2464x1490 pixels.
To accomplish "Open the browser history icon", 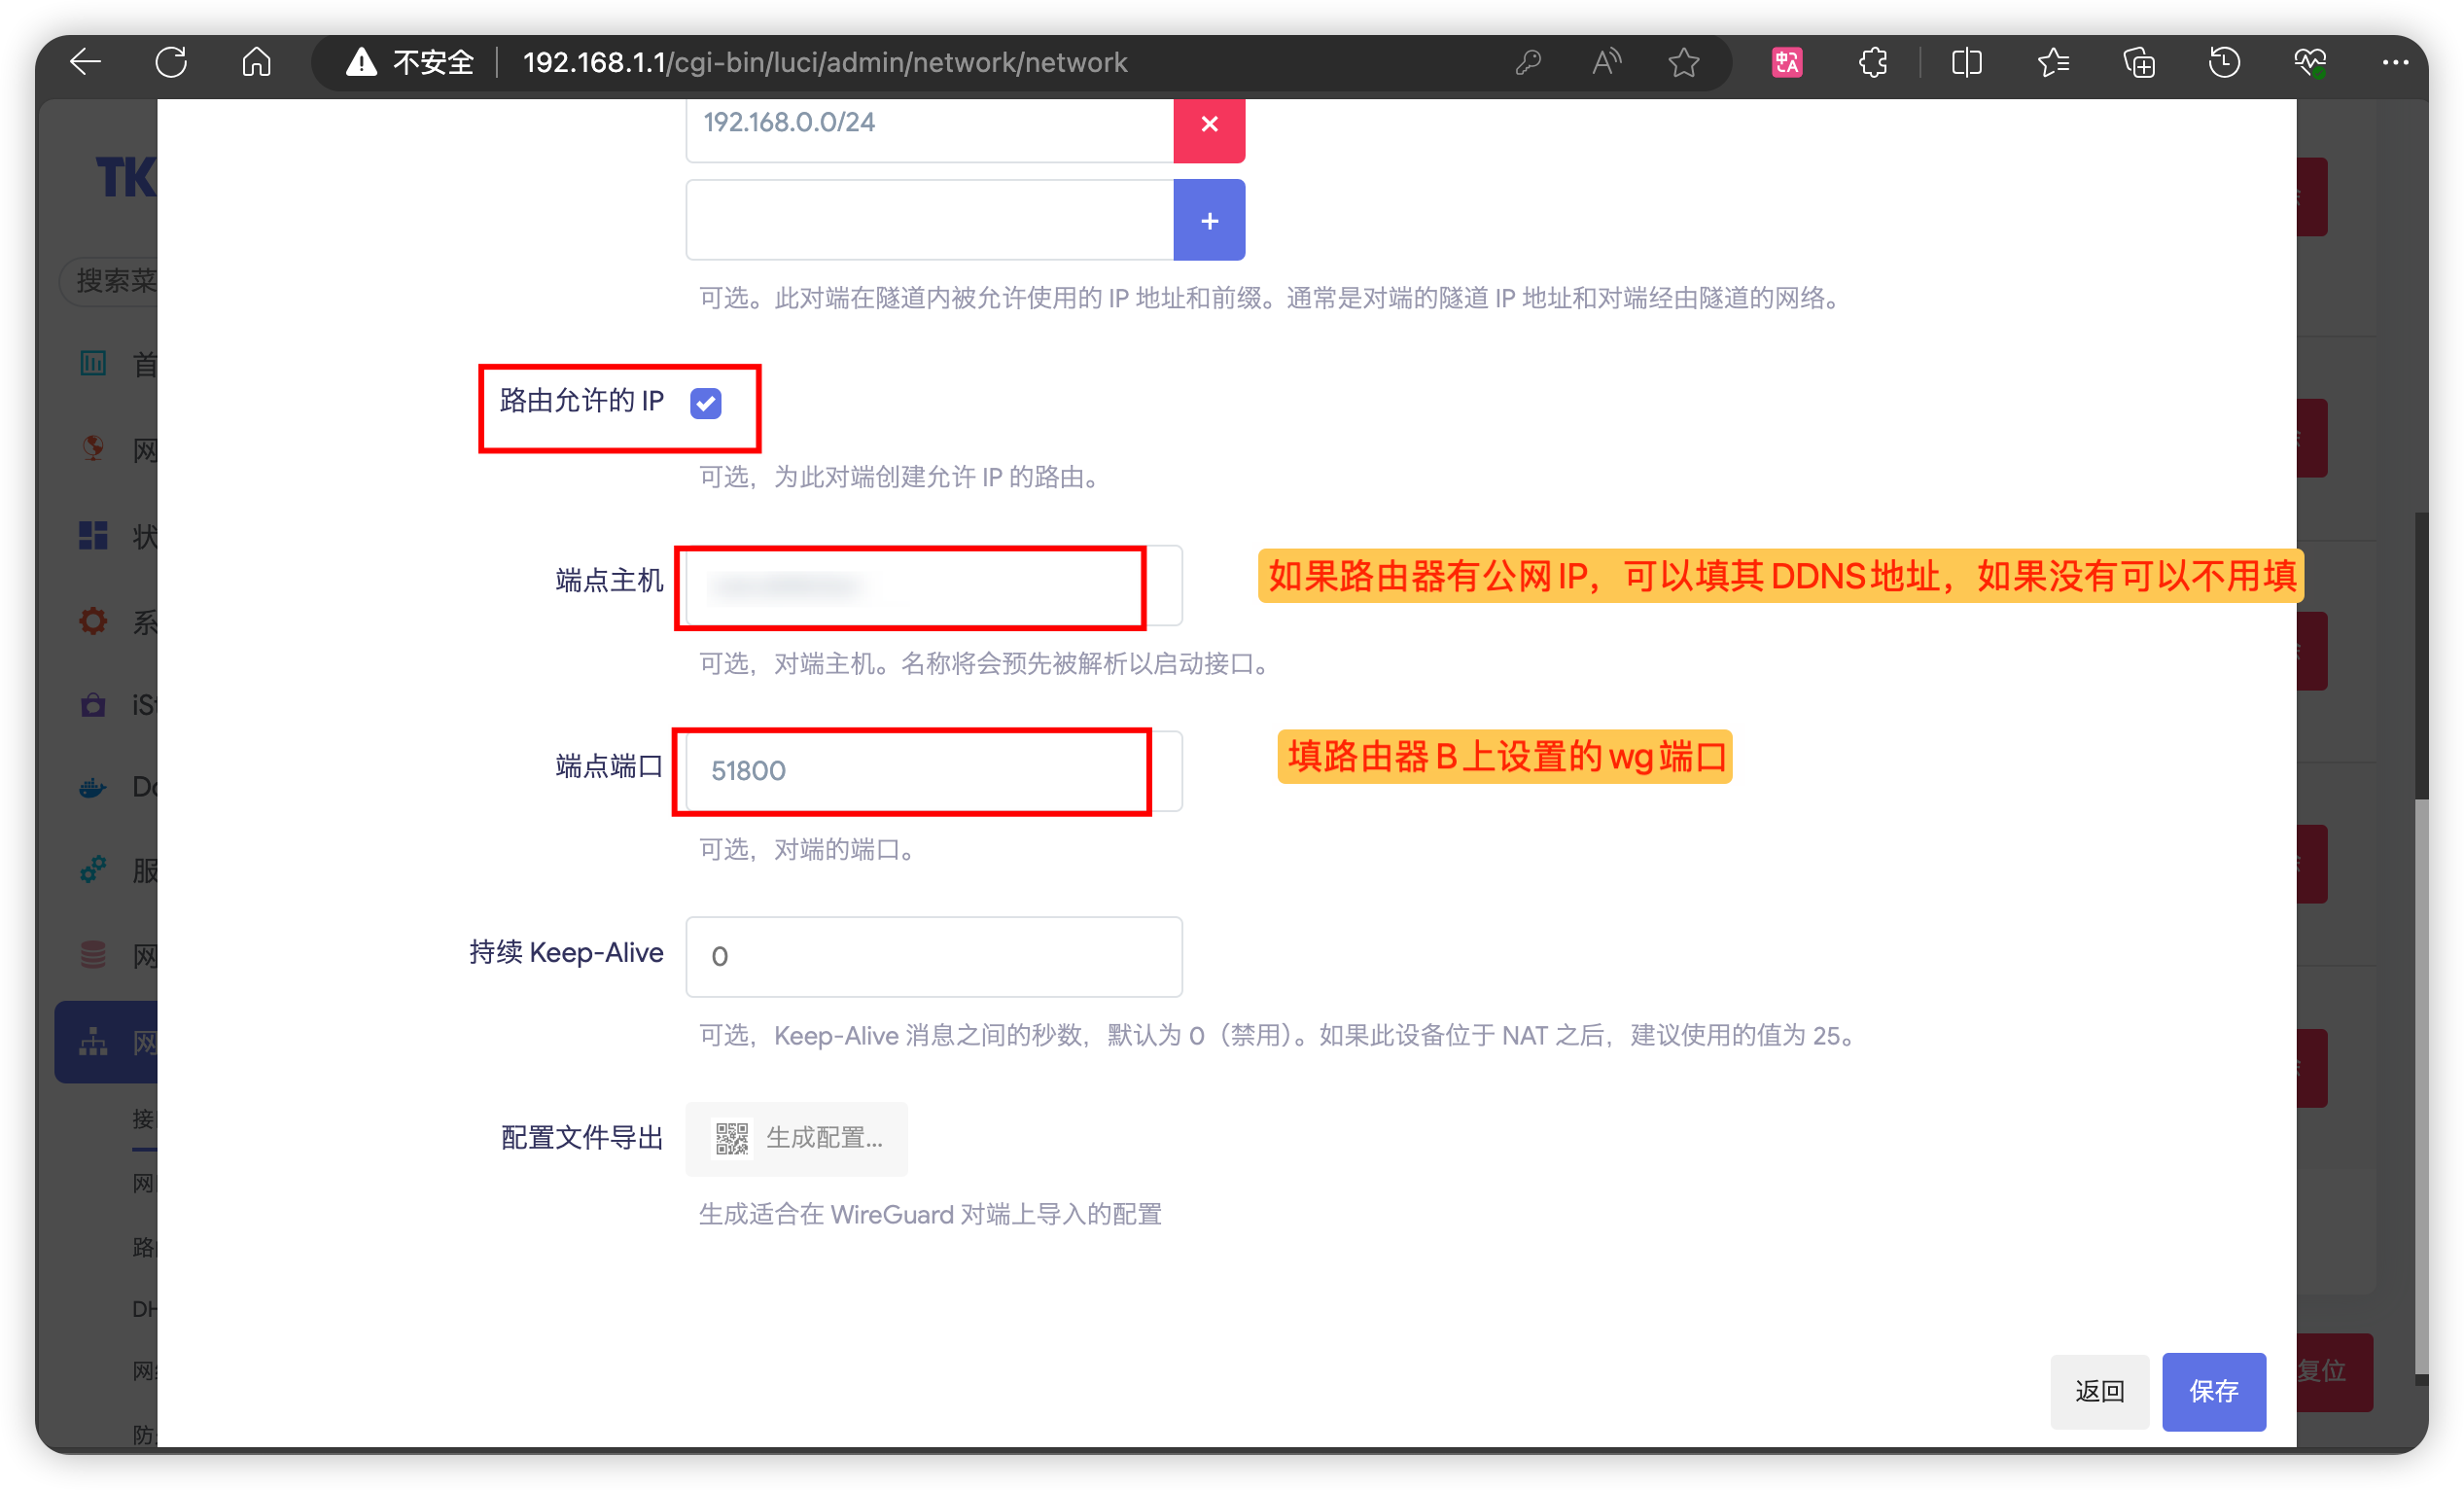I will click(x=2224, y=62).
